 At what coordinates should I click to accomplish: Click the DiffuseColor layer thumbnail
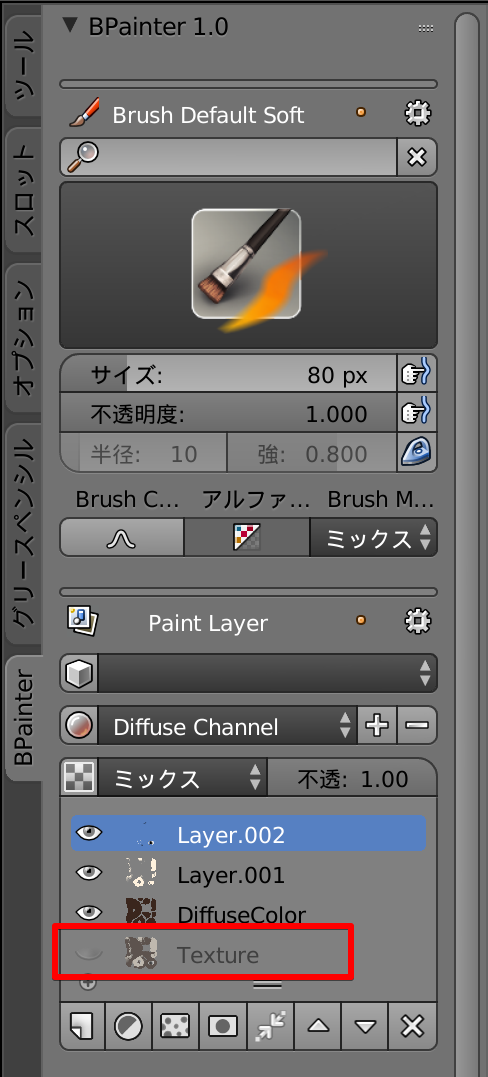coord(142,914)
